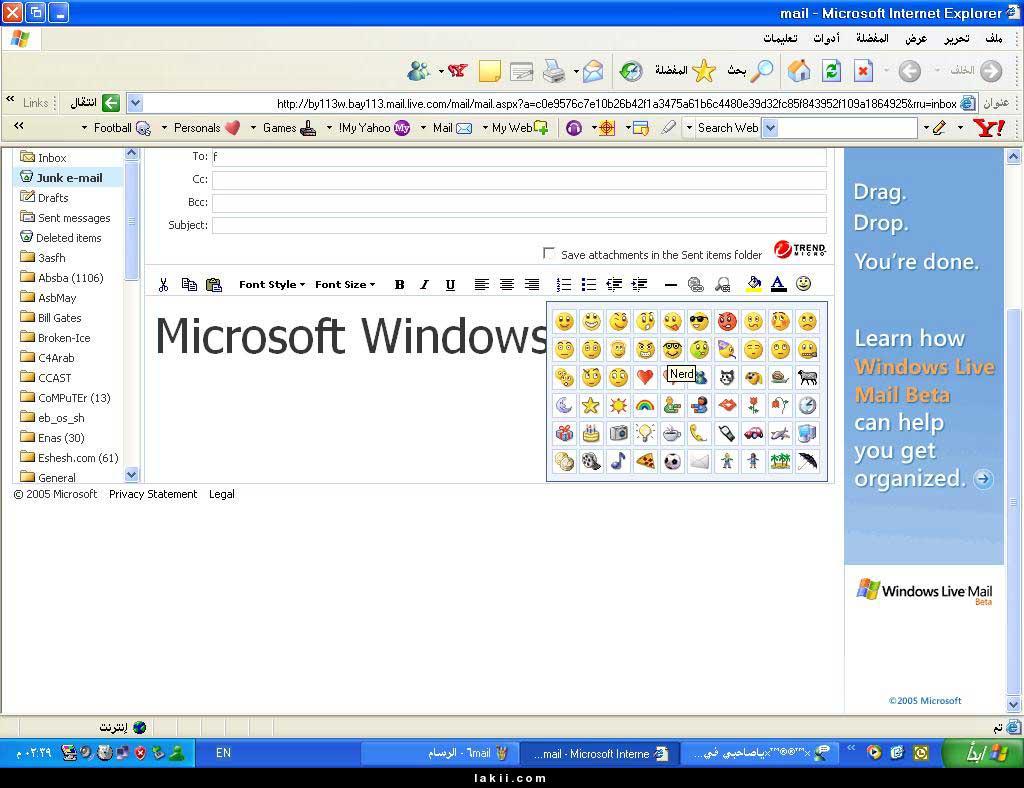
Task: Insert a hyperlink with the link icon
Action: coord(696,285)
